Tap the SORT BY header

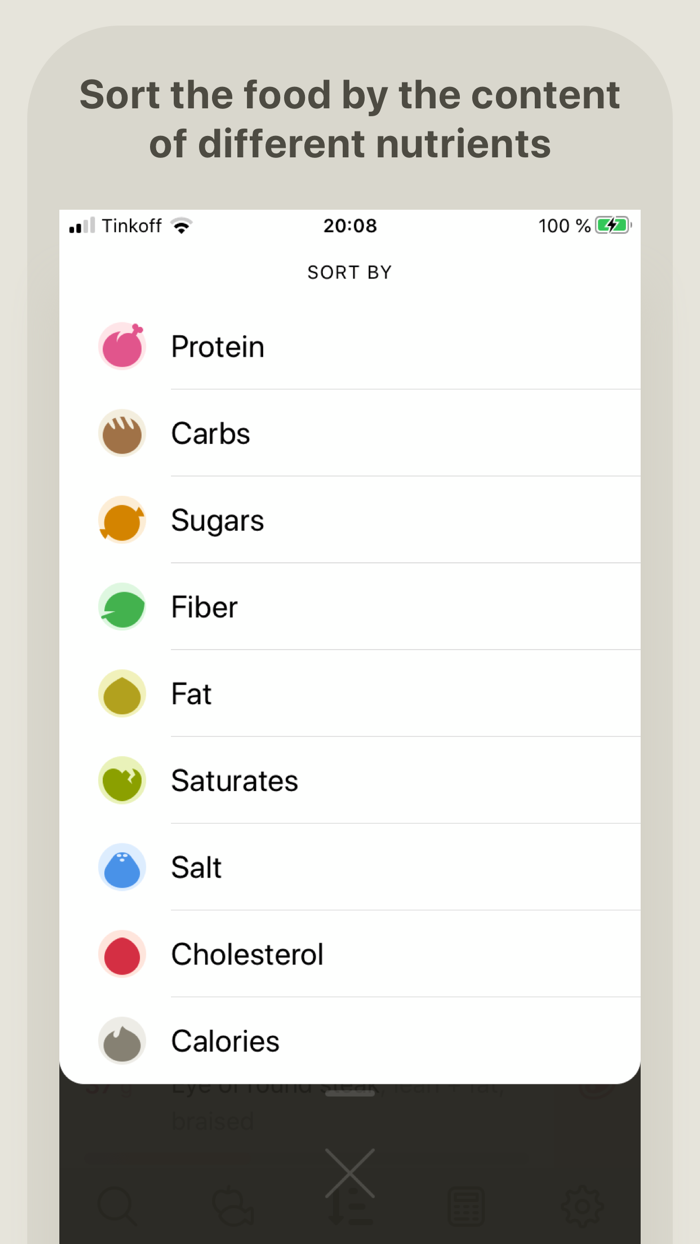350,272
